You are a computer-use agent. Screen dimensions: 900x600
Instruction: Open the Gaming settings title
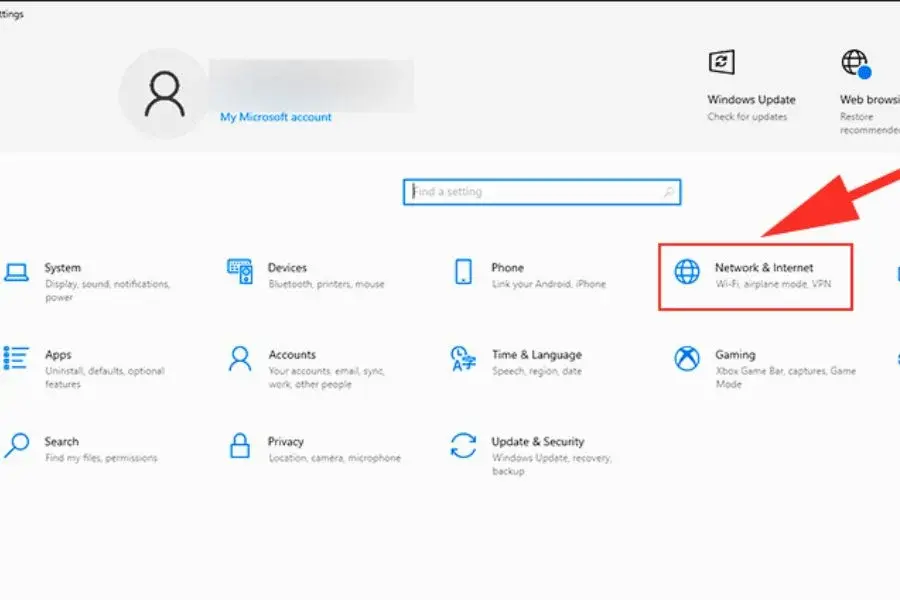(735, 355)
